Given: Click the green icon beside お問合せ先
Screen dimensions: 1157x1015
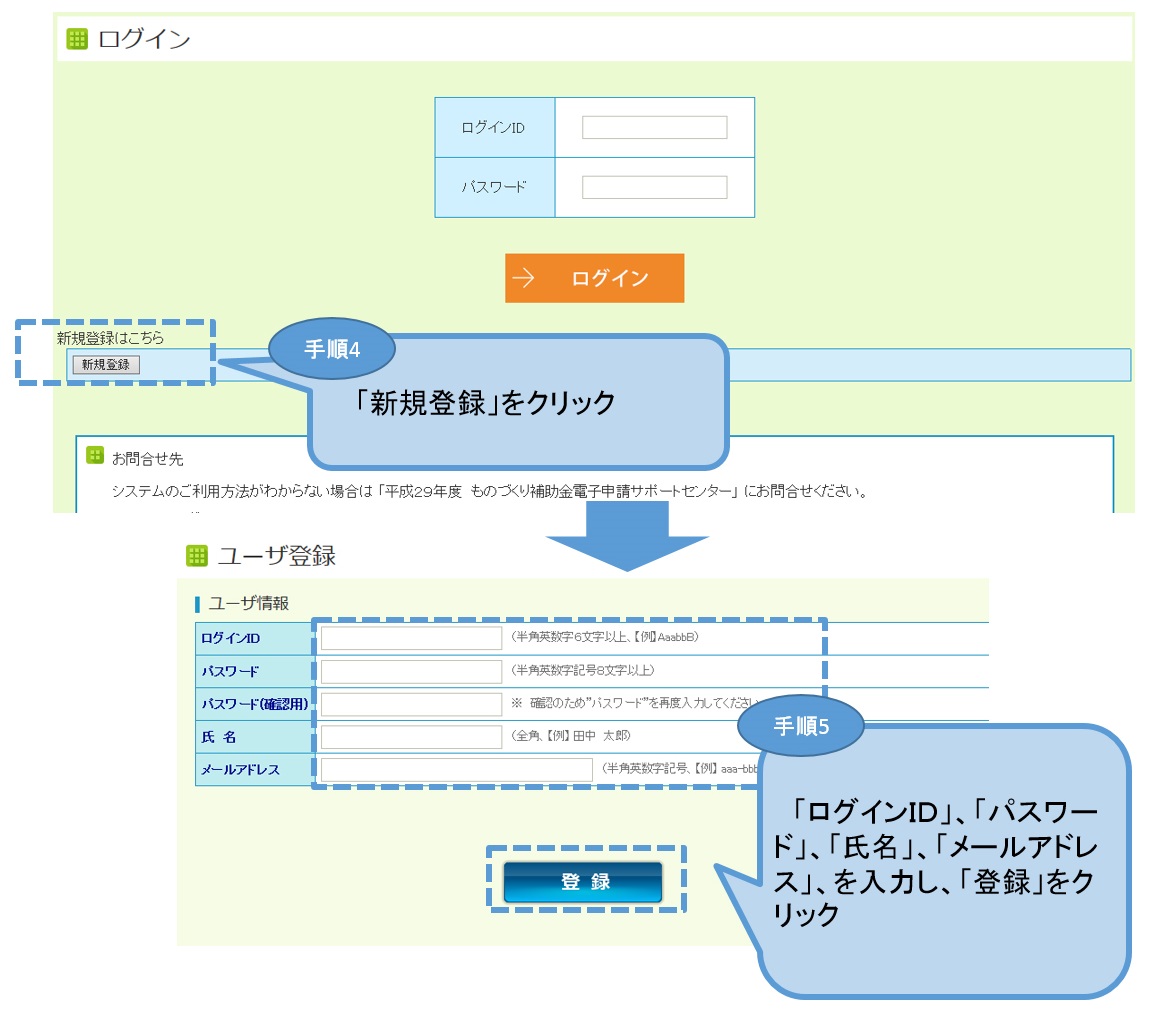Looking at the screenshot, I should (95, 455).
